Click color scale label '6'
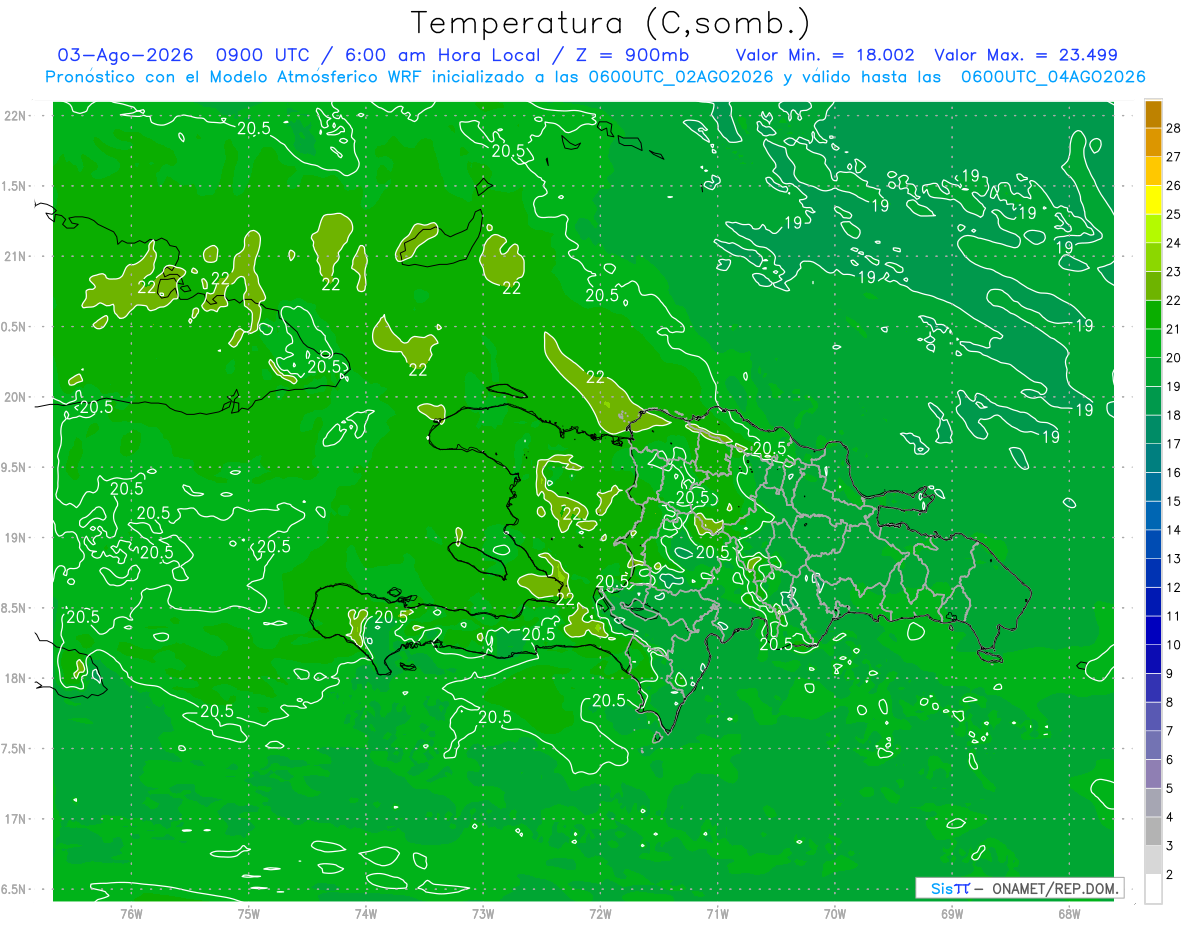The image size is (1200, 927). coord(1171,760)
